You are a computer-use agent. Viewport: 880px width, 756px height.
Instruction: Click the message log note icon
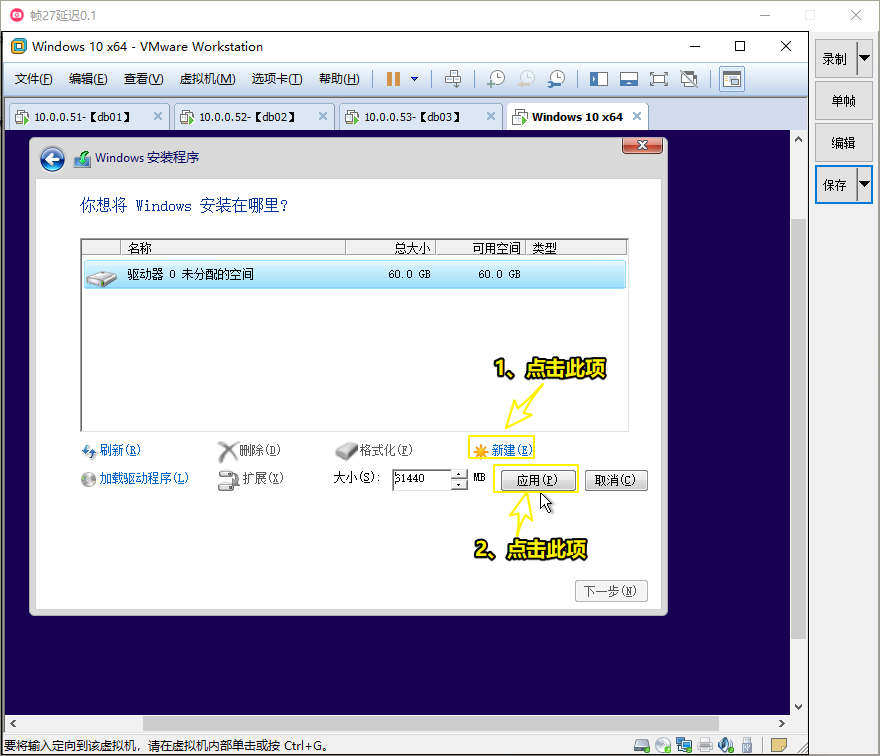779,745
